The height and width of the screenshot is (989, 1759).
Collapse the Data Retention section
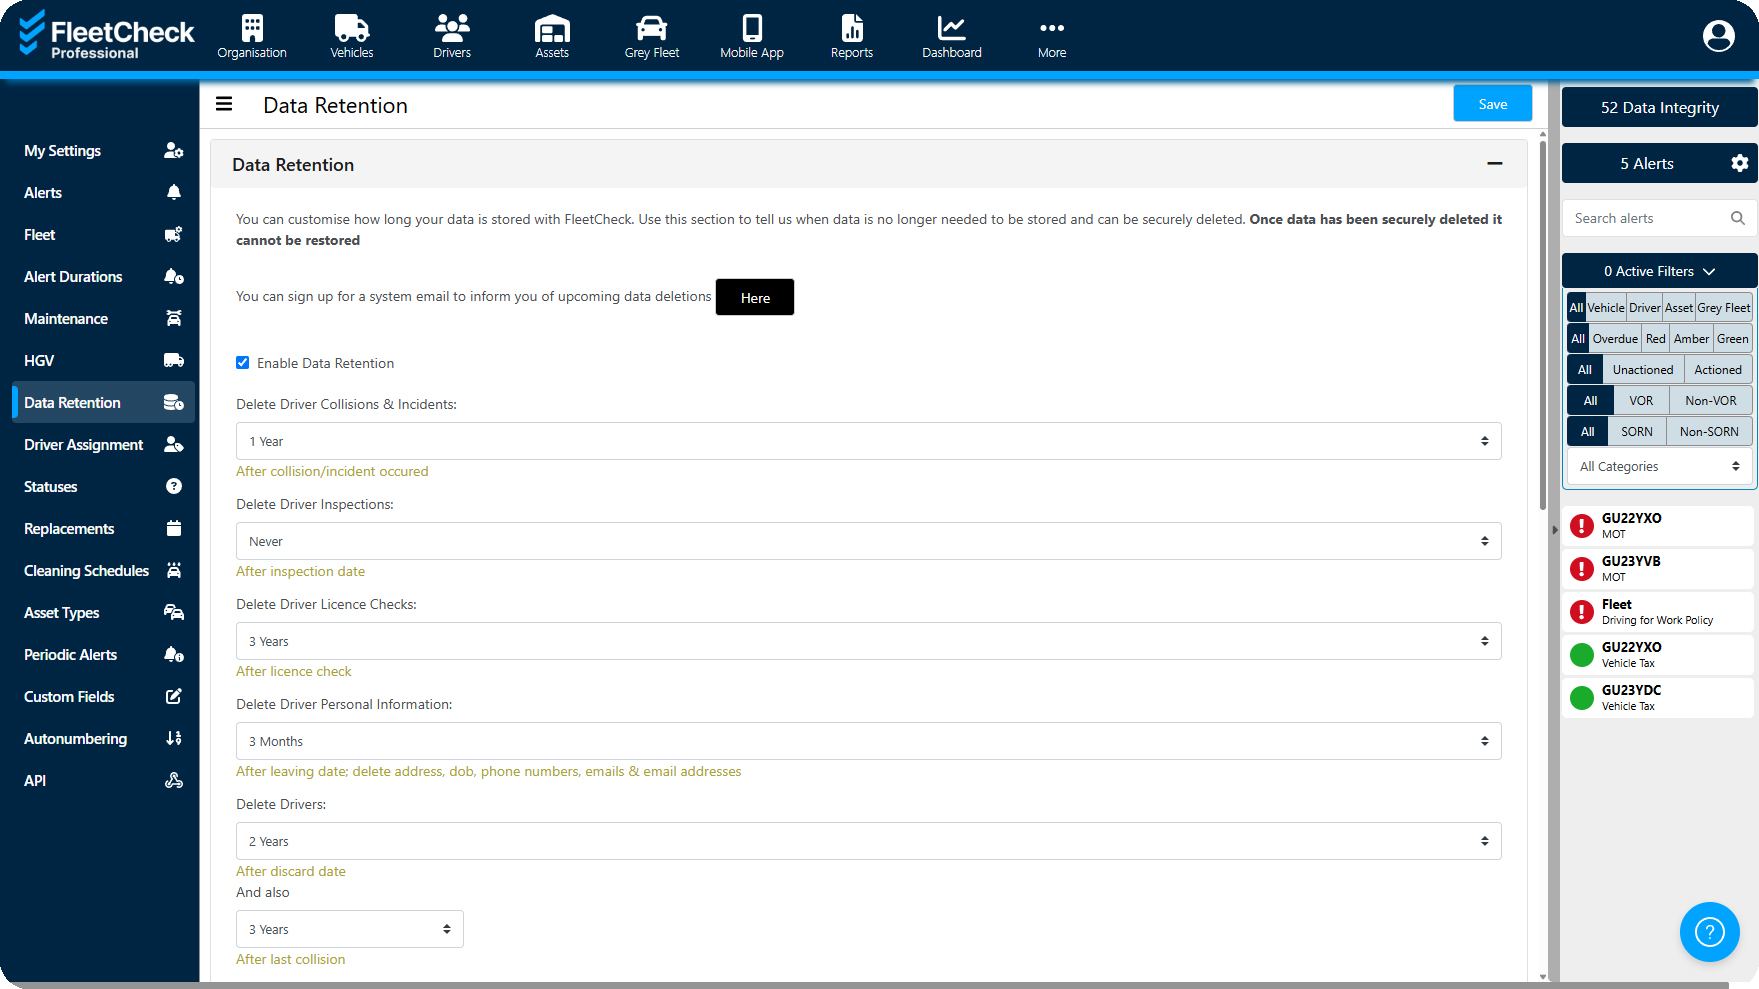[x=1494, y=164]
